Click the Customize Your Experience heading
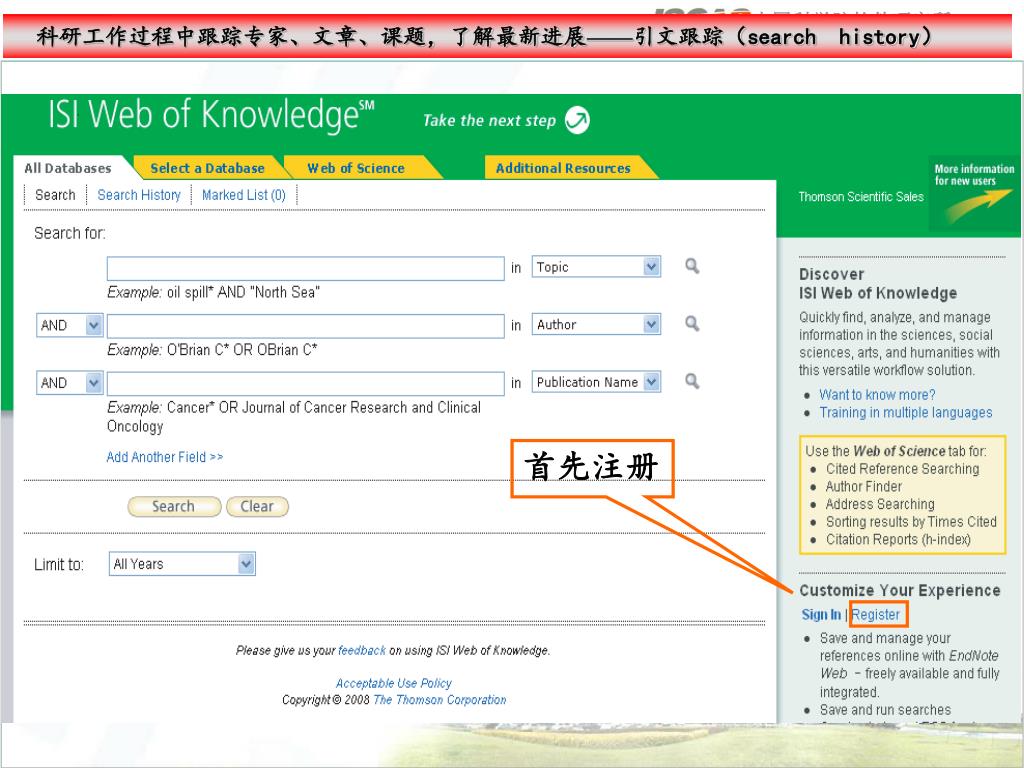This screenshot has width=1024, height=768. tap(899, 590)
